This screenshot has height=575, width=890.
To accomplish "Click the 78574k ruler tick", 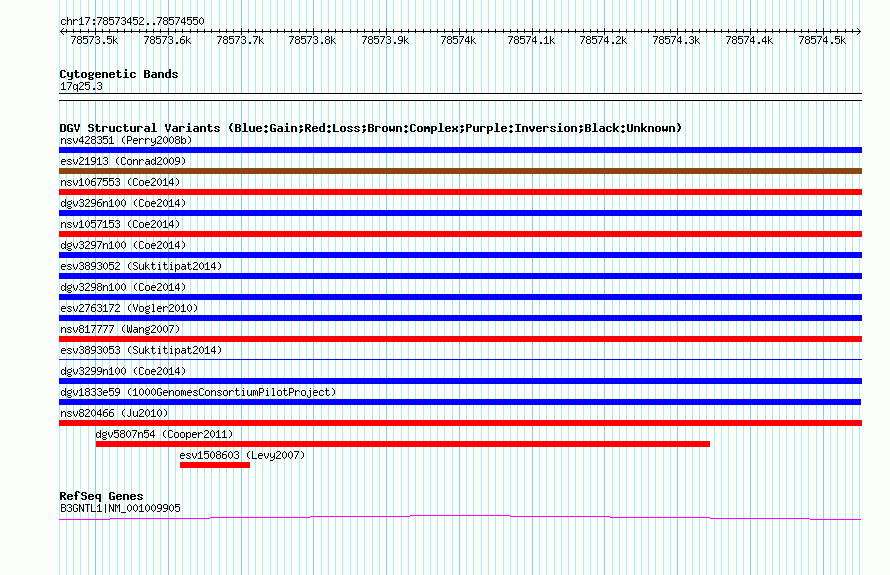I will (x=459, y=40).
